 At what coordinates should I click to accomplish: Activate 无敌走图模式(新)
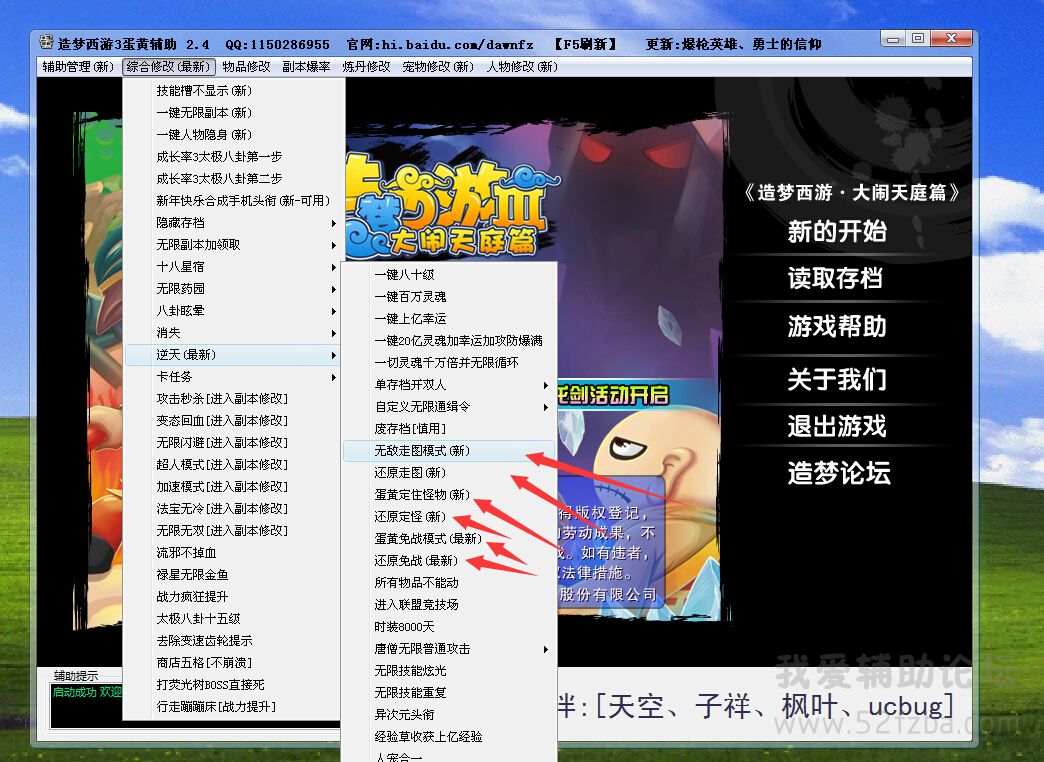[x=449, y=450]
